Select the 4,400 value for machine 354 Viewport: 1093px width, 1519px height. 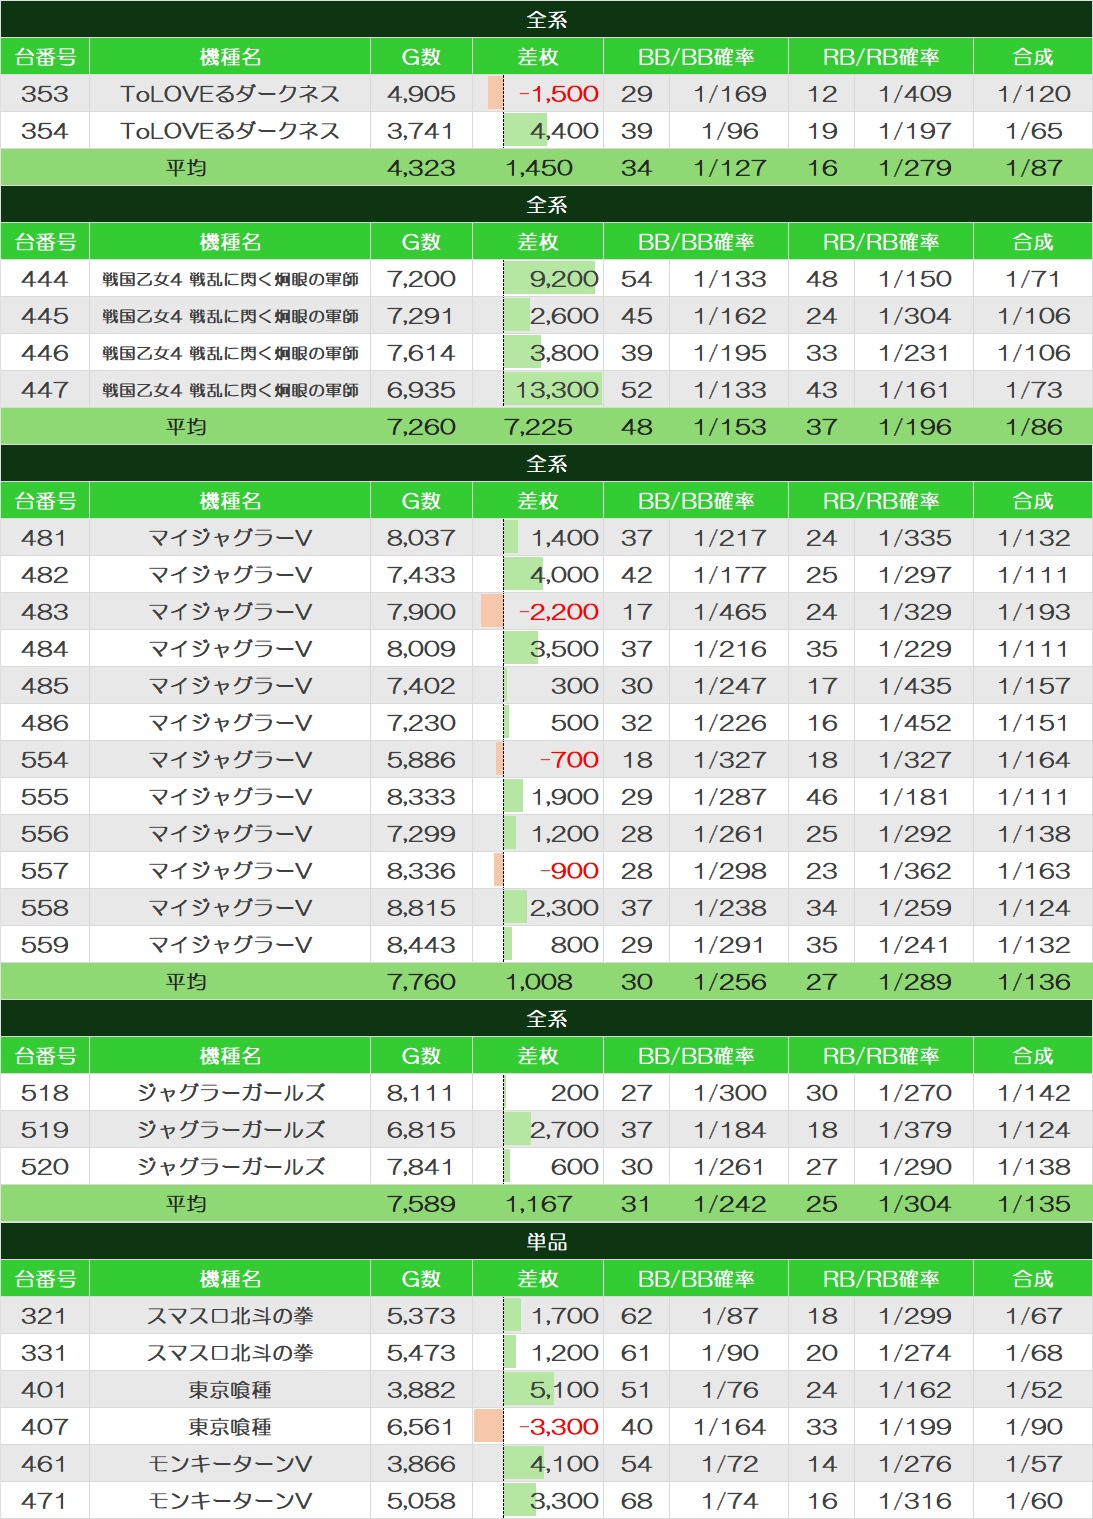(564, 131)
